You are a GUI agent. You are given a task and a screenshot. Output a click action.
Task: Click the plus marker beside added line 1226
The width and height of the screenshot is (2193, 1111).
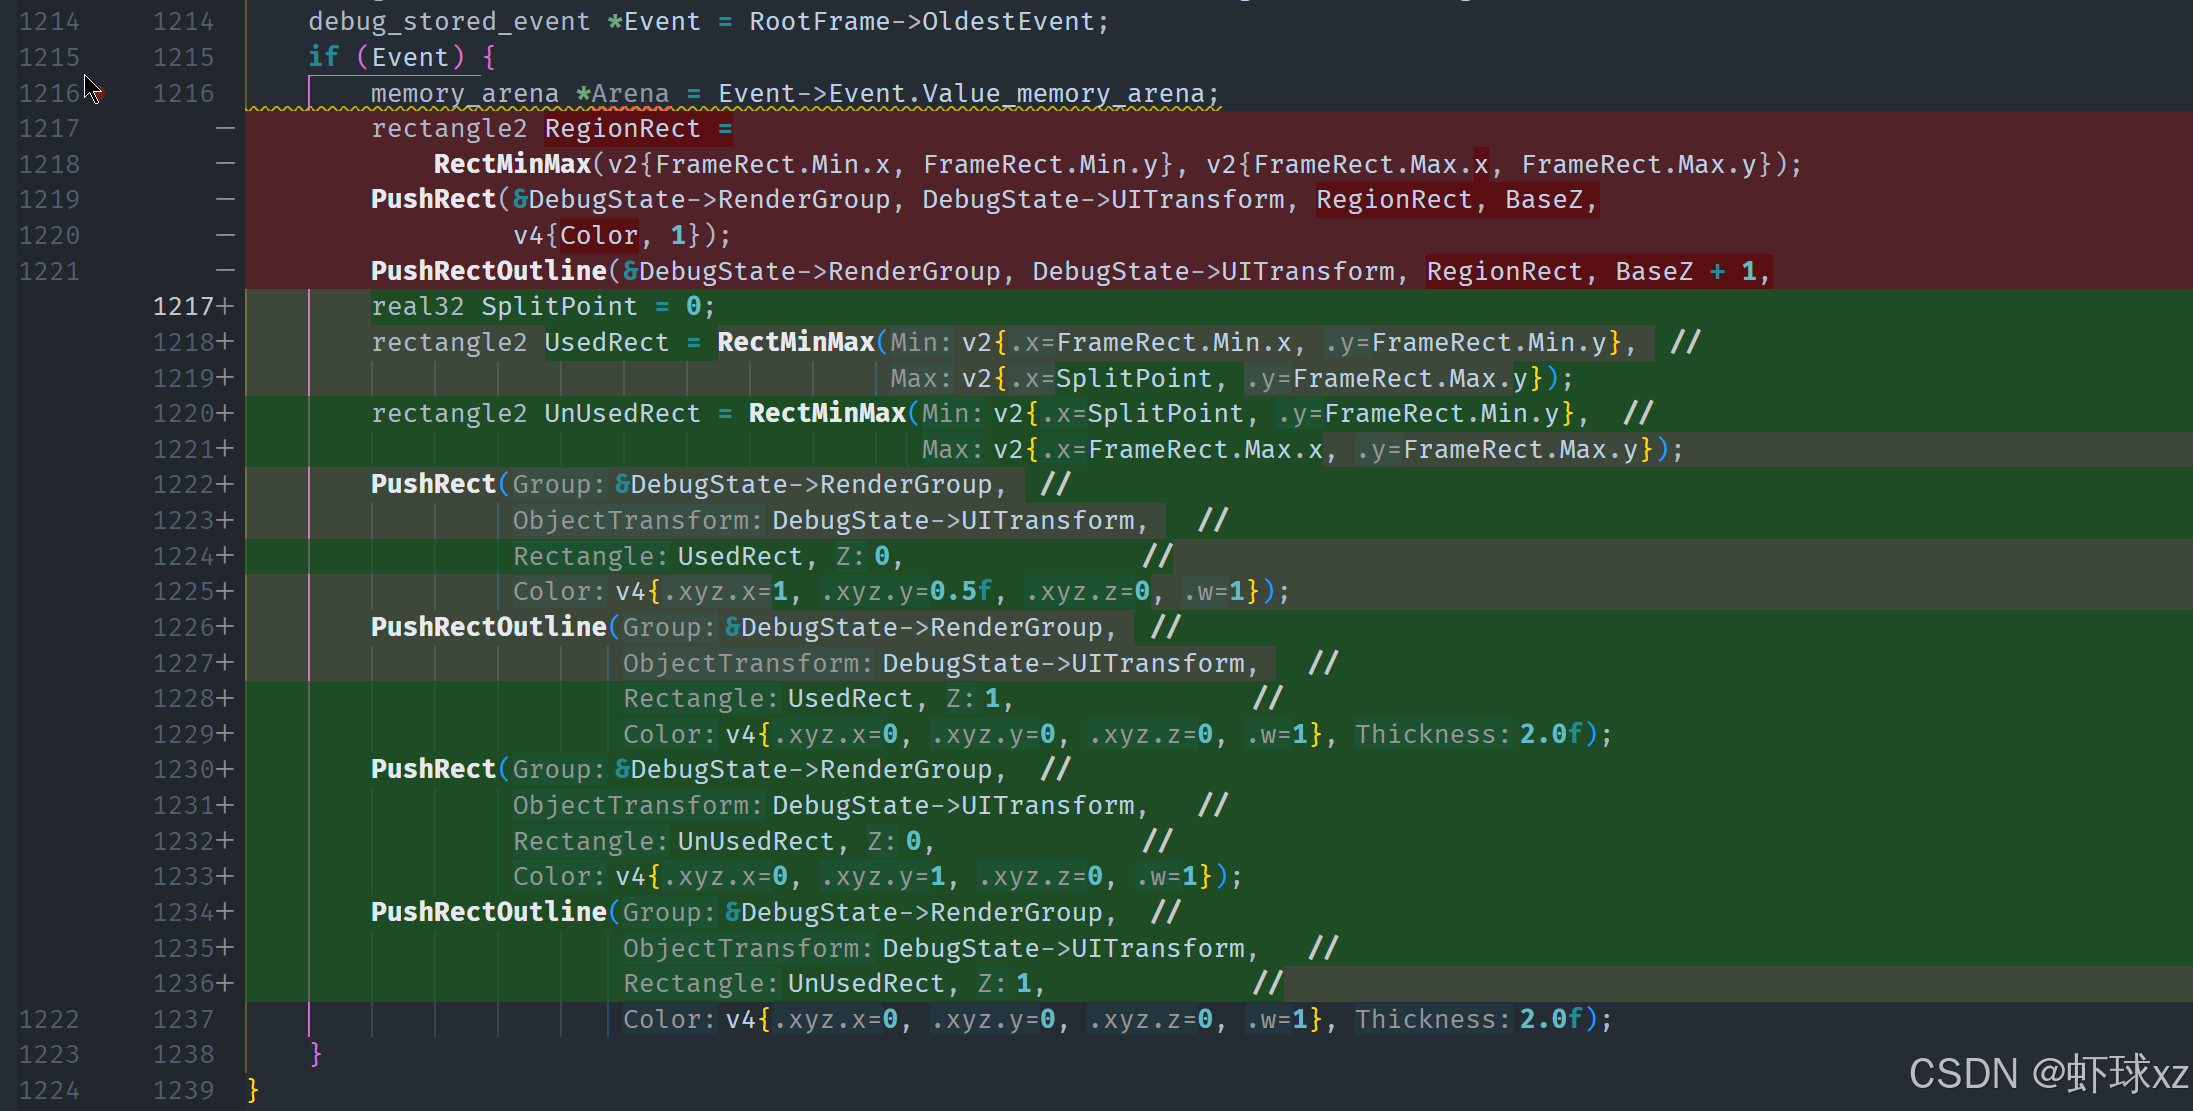pyautogui.click(x=225, y=627)
